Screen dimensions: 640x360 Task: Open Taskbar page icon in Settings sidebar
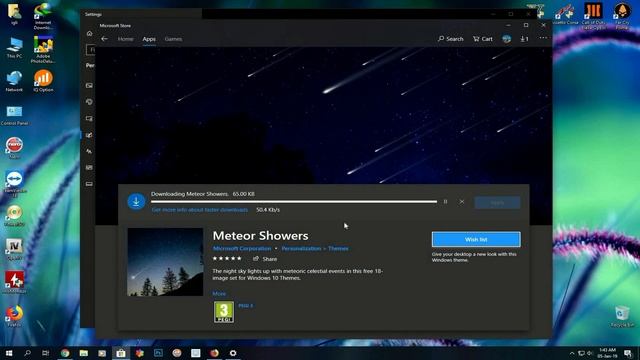click(x=89, y=184)
